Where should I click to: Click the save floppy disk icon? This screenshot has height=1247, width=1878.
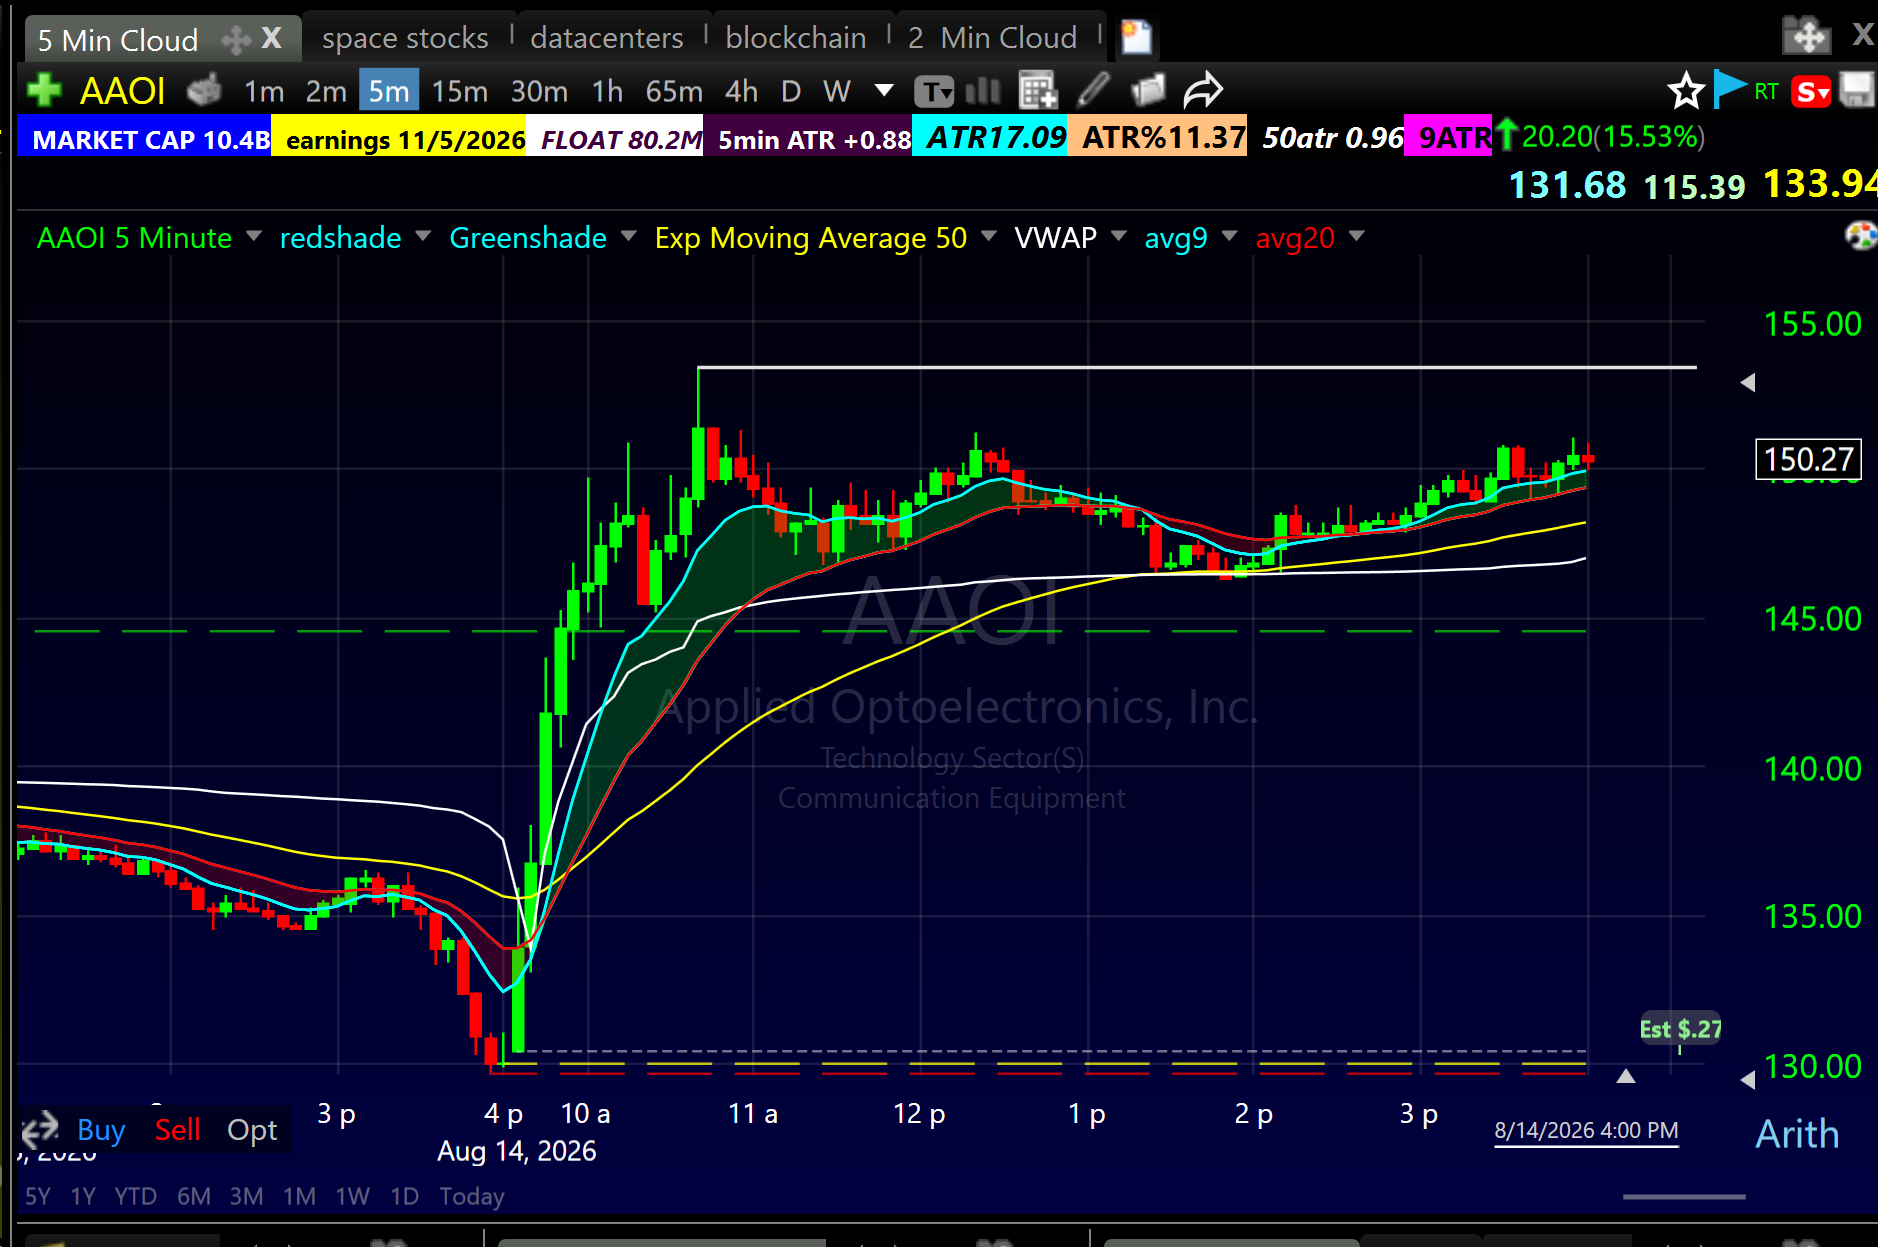click(x=1857, y=90)
